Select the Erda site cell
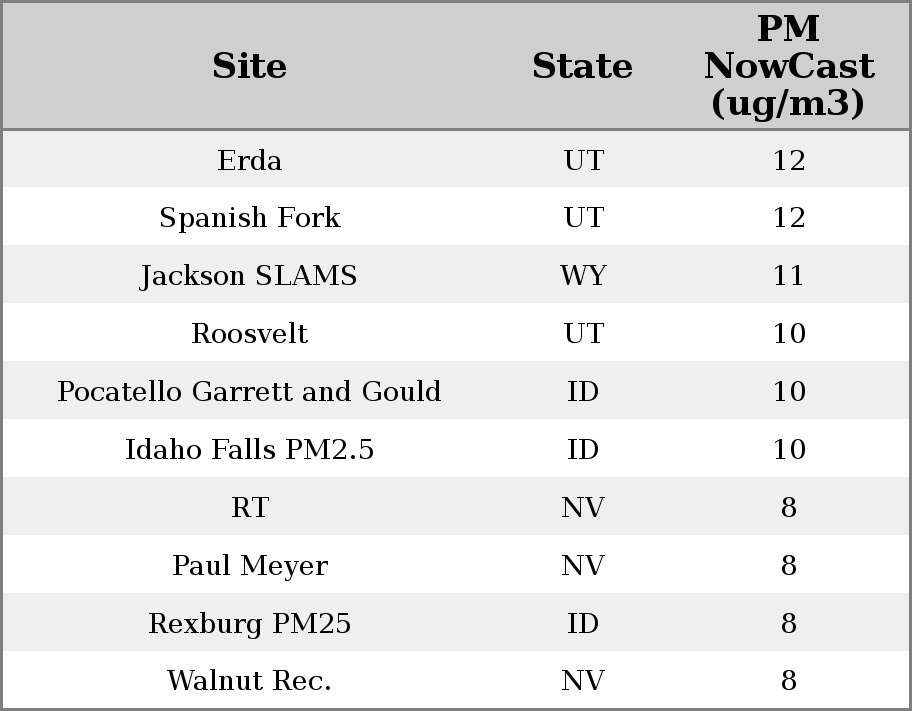Viewport: 912px width, 711px height. pyautogui.click(x=249, y=160)
